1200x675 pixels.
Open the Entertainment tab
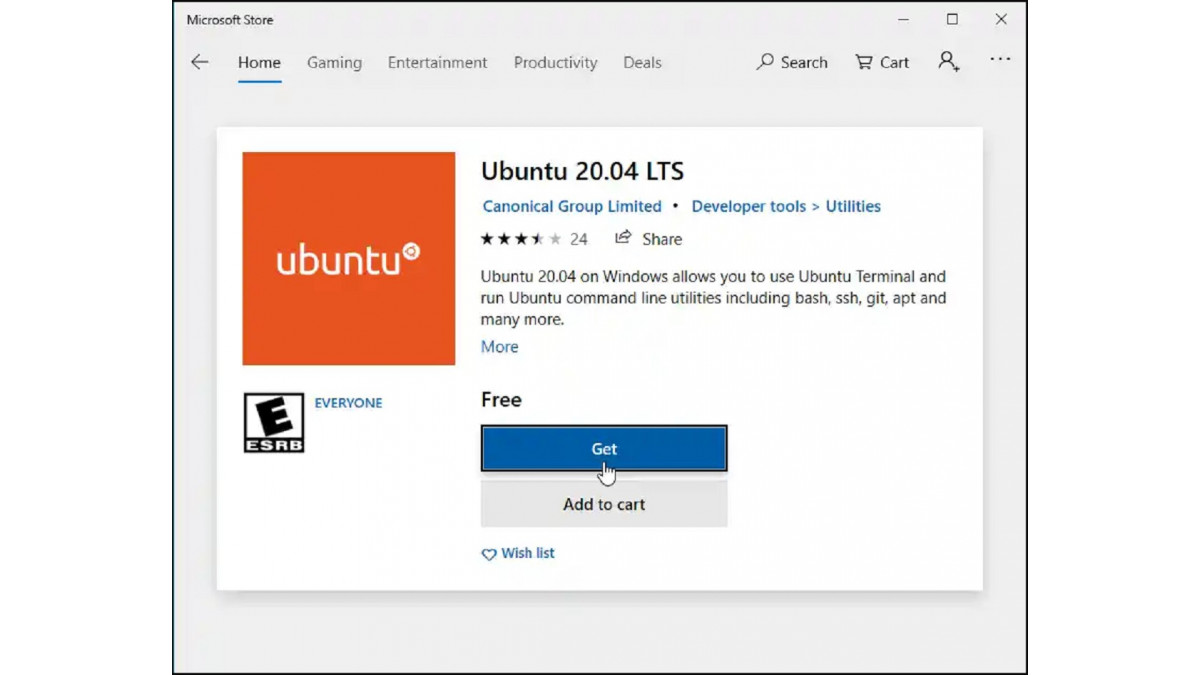point(438,62)
